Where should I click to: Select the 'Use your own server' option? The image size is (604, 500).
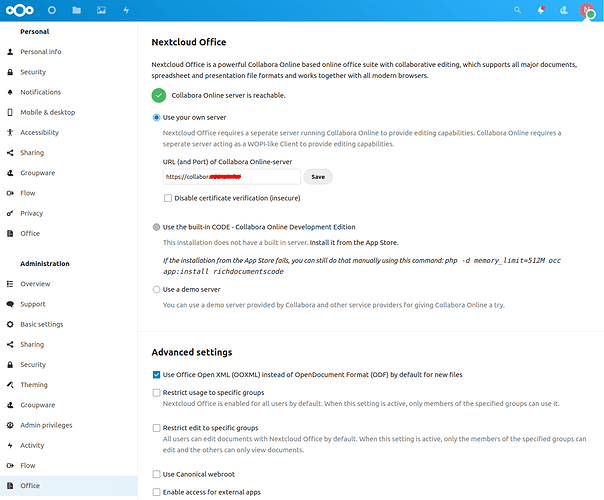point(156,117)
